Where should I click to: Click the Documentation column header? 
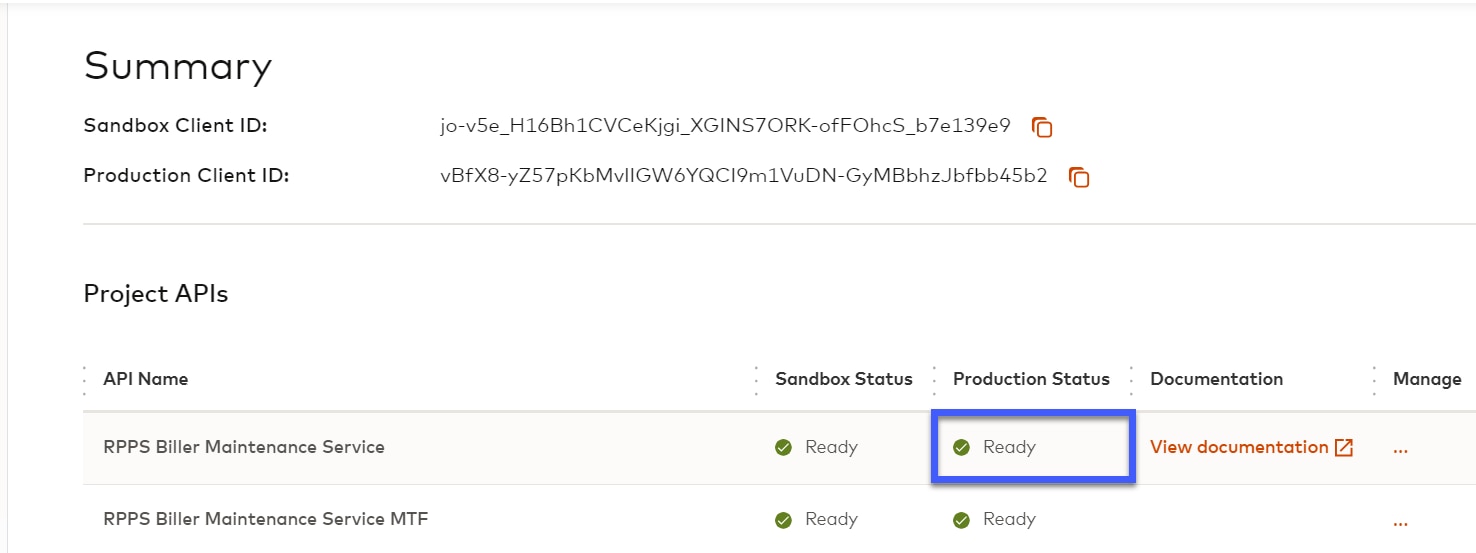1216,379
